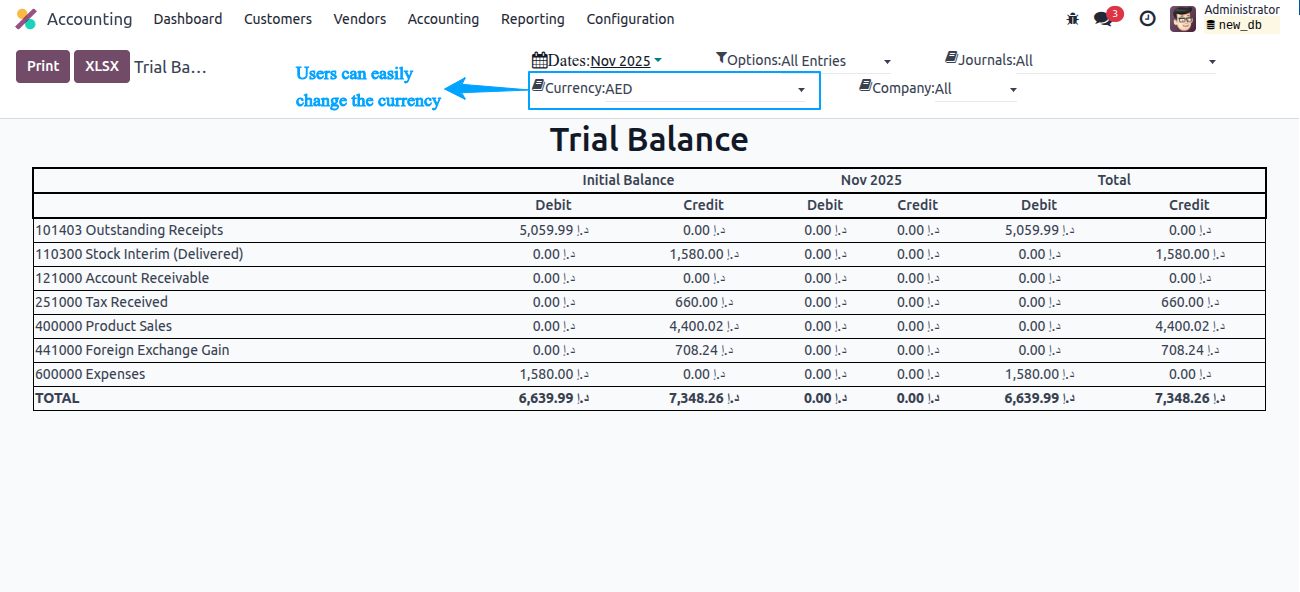This screenshot has height=592, width=1300.
Task: Open the activities clock icon
Action: click(1148, 18)
